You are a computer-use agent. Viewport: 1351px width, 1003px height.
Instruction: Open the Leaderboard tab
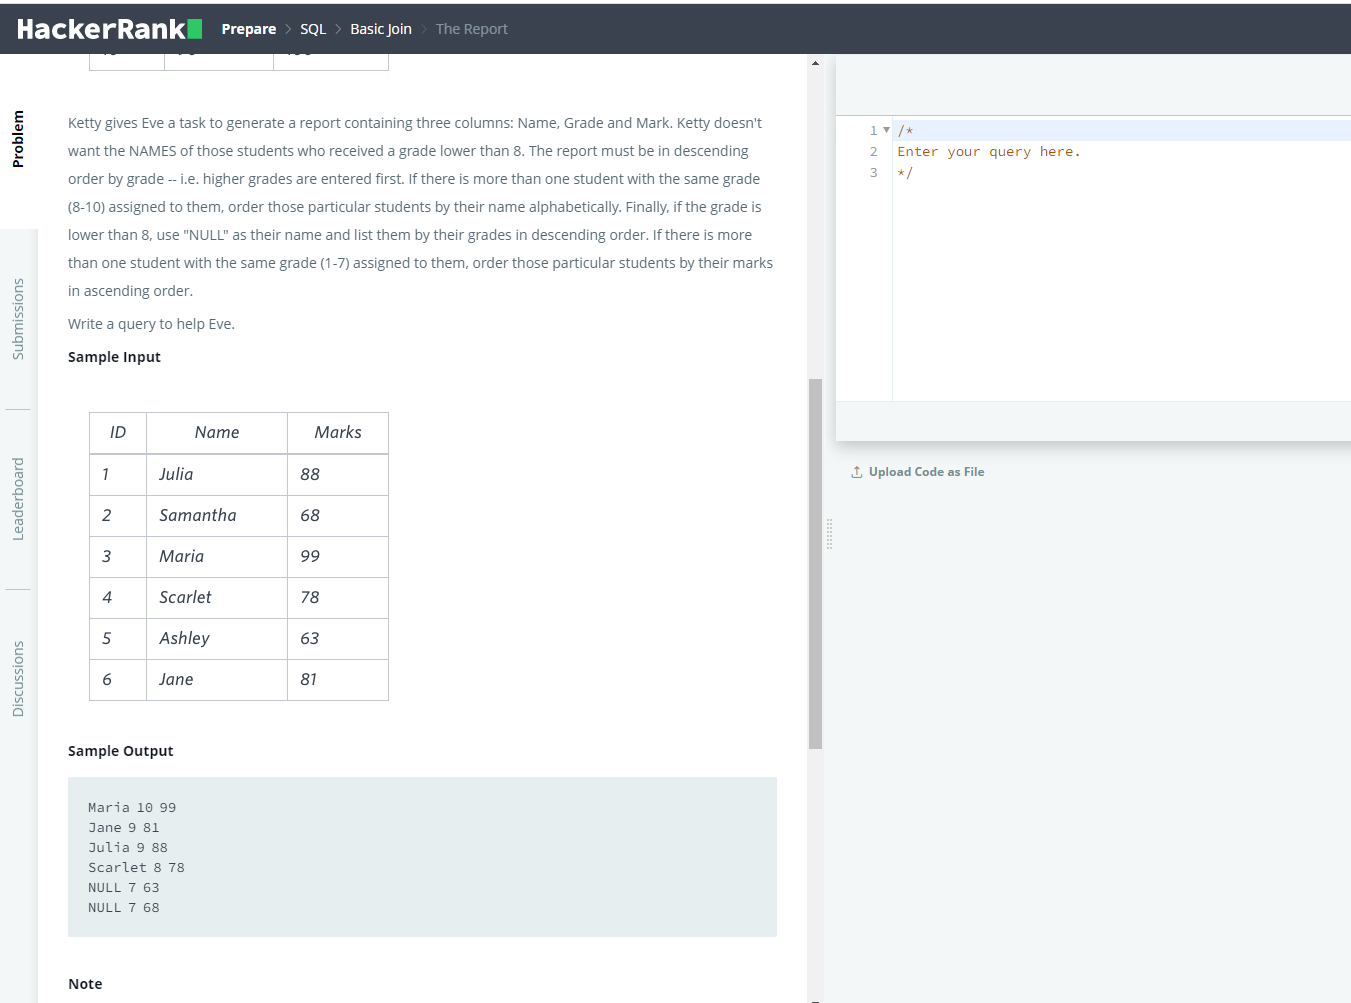[x=18, y=499]
